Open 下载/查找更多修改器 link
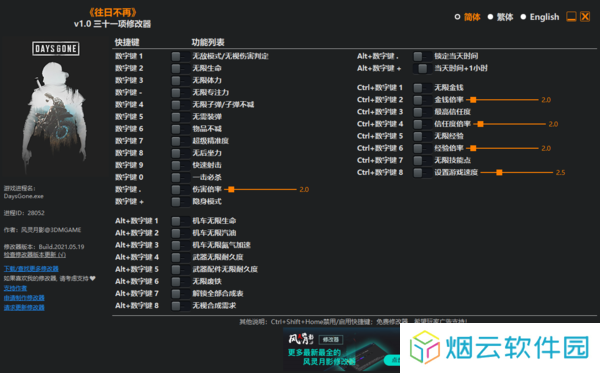Viewport: 600px width, 373px height. click(31, 269)
